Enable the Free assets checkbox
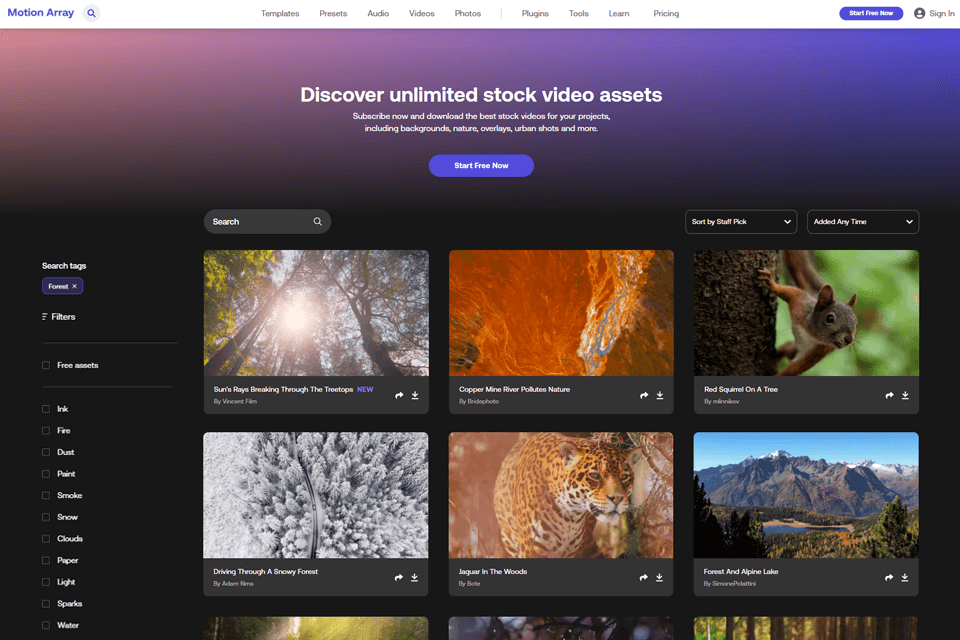This screenshot has width=960, height=640. point(46,365)
